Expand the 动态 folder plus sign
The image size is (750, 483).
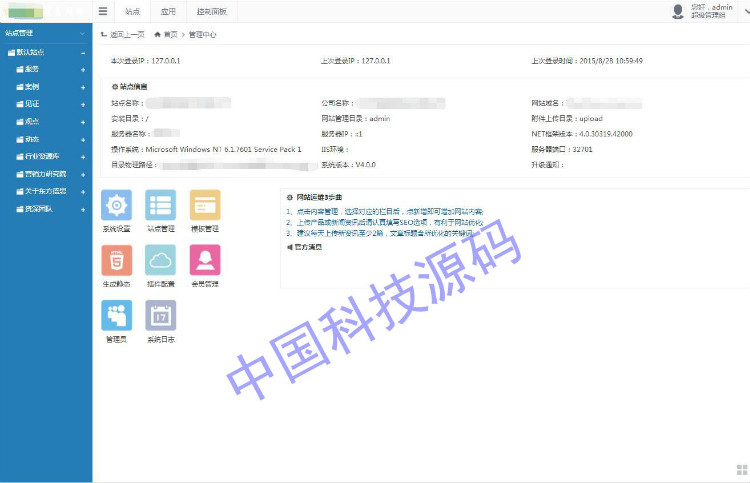83,140
